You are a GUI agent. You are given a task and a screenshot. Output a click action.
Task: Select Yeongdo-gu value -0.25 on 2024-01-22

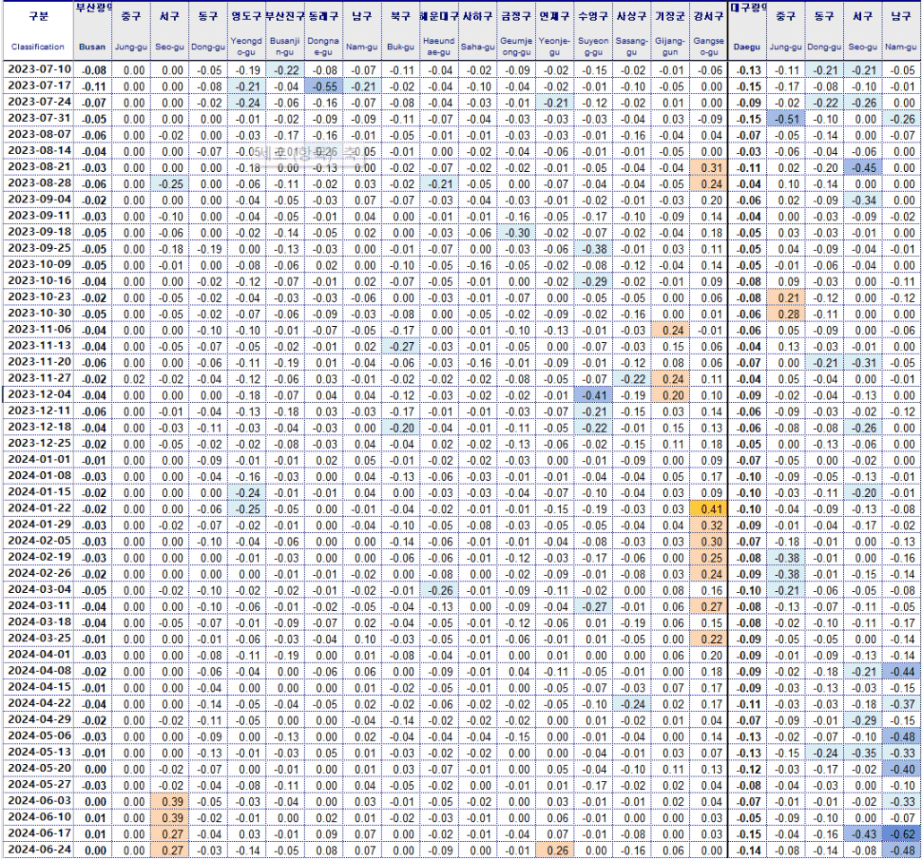(246, 509)
